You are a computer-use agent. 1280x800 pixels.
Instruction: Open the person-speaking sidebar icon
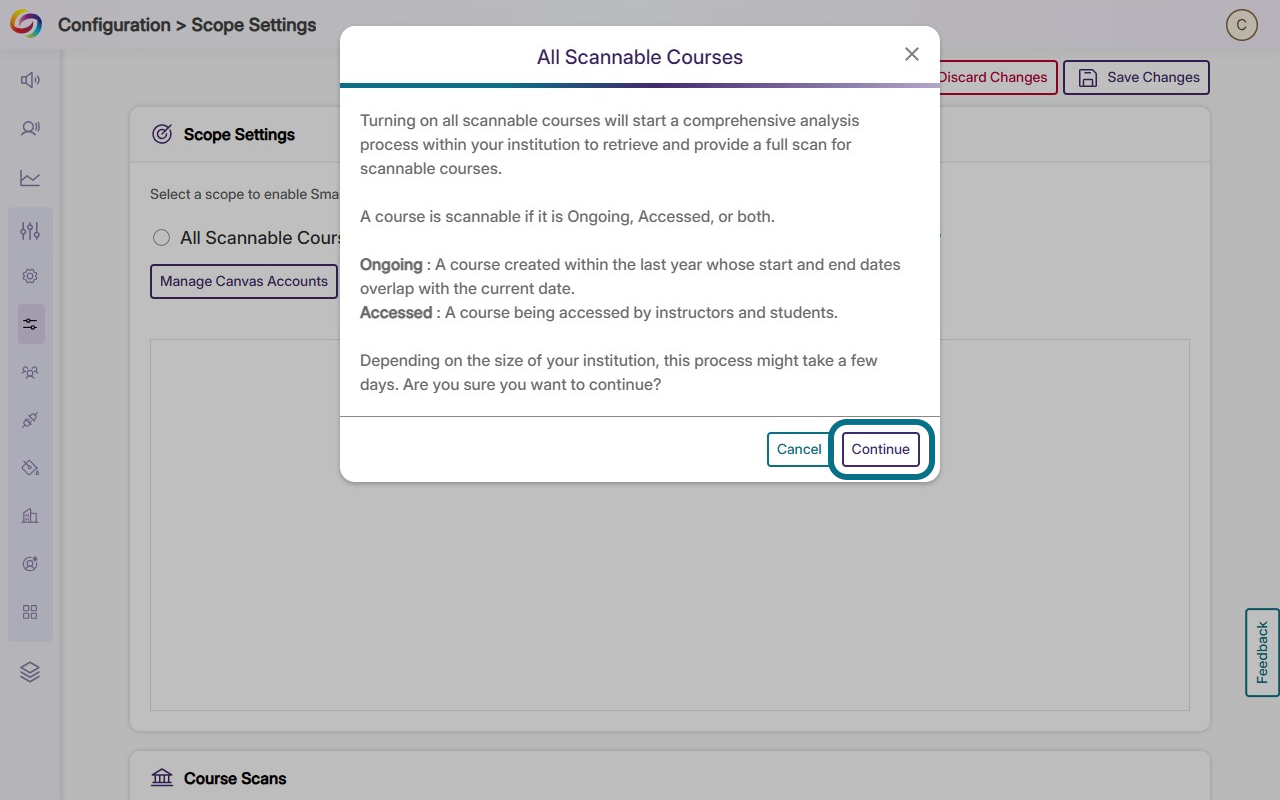coord(30,128)
